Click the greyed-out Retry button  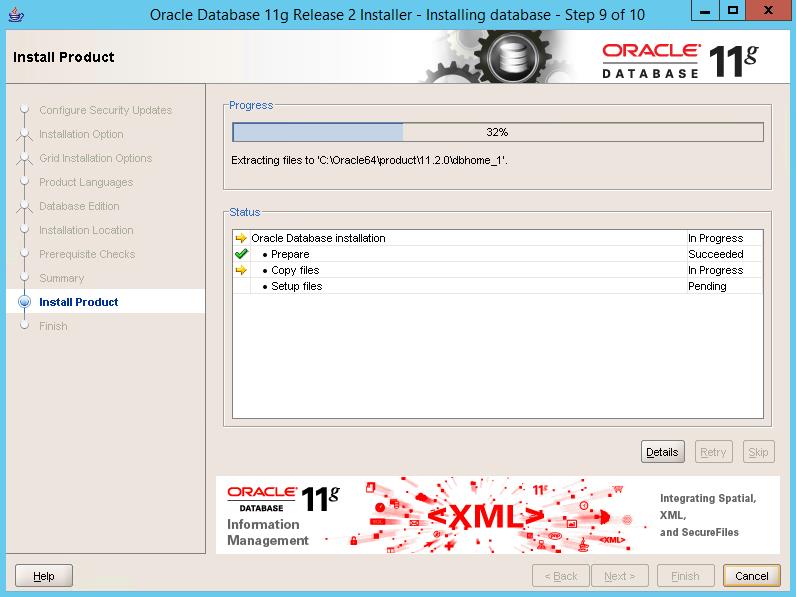tap(713, 452)
